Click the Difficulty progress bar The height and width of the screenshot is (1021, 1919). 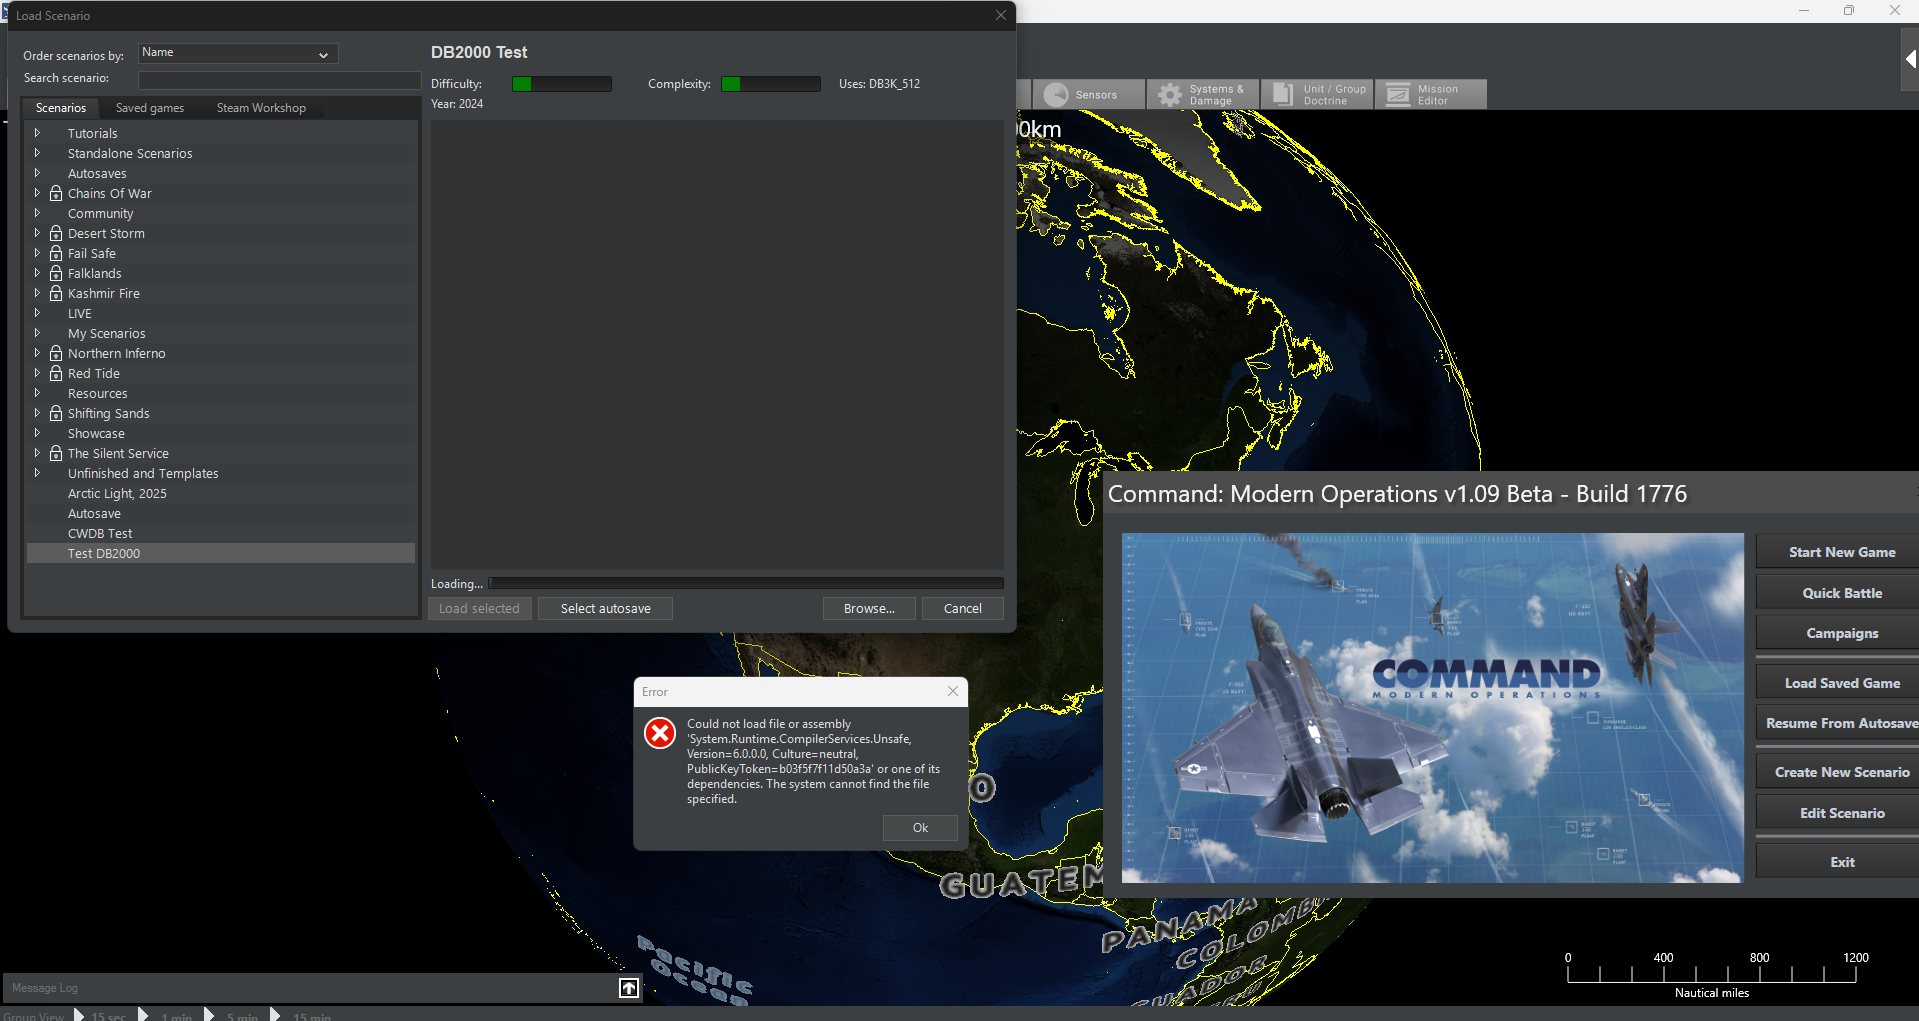click(561, 84)
